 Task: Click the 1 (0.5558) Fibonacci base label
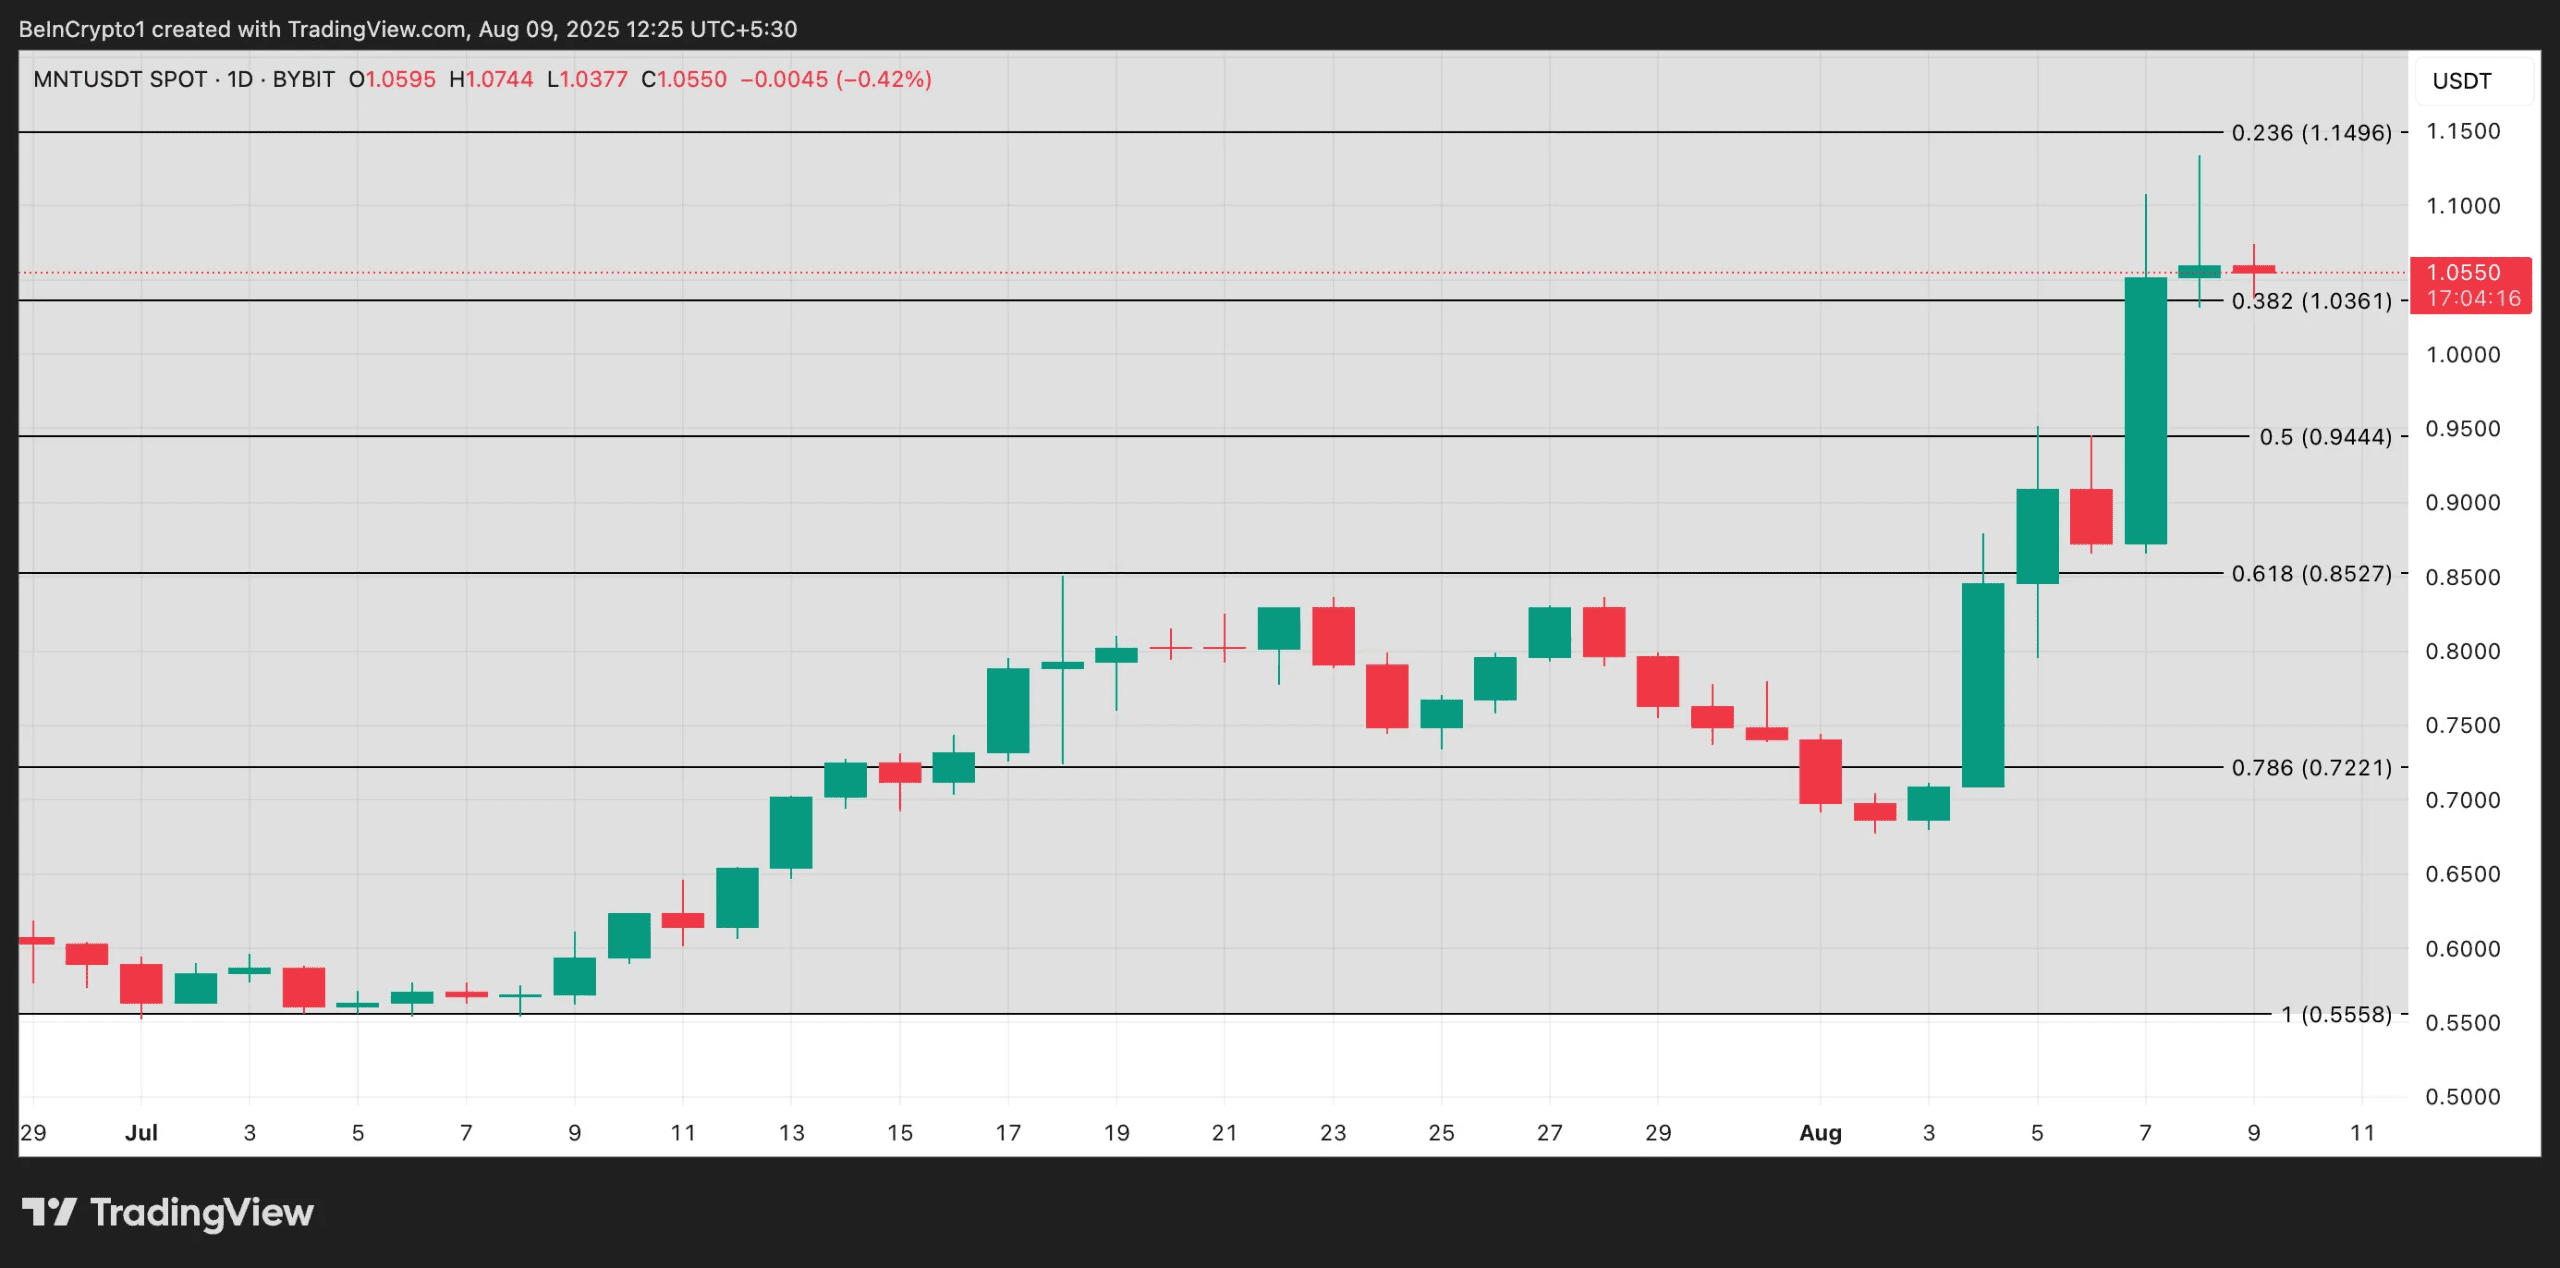(x=2336, y=1015)
